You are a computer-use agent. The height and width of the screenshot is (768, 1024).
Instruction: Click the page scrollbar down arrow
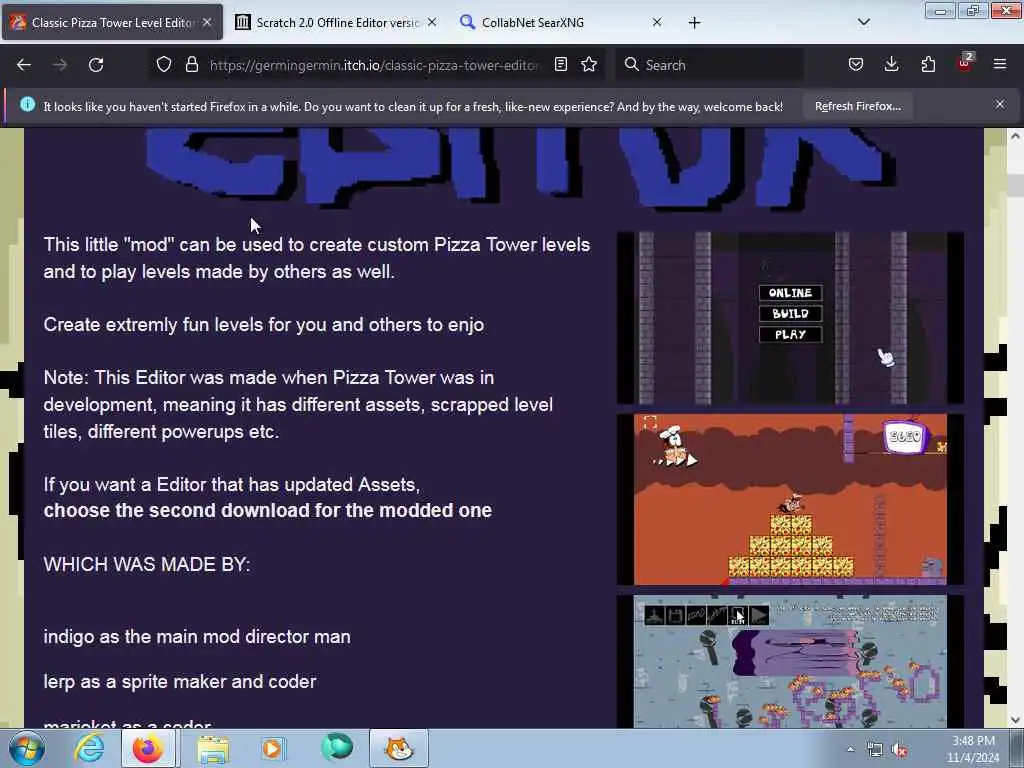[x=1015, y=720]
